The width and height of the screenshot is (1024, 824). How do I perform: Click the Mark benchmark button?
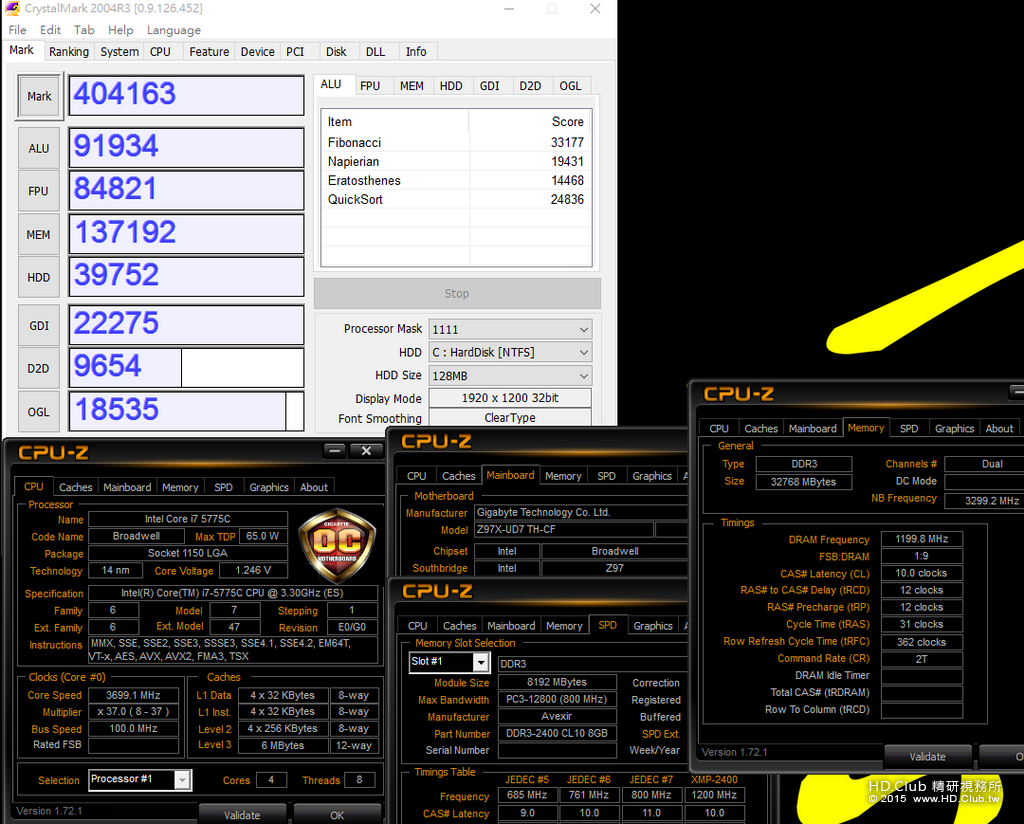[x=39, y=96]
